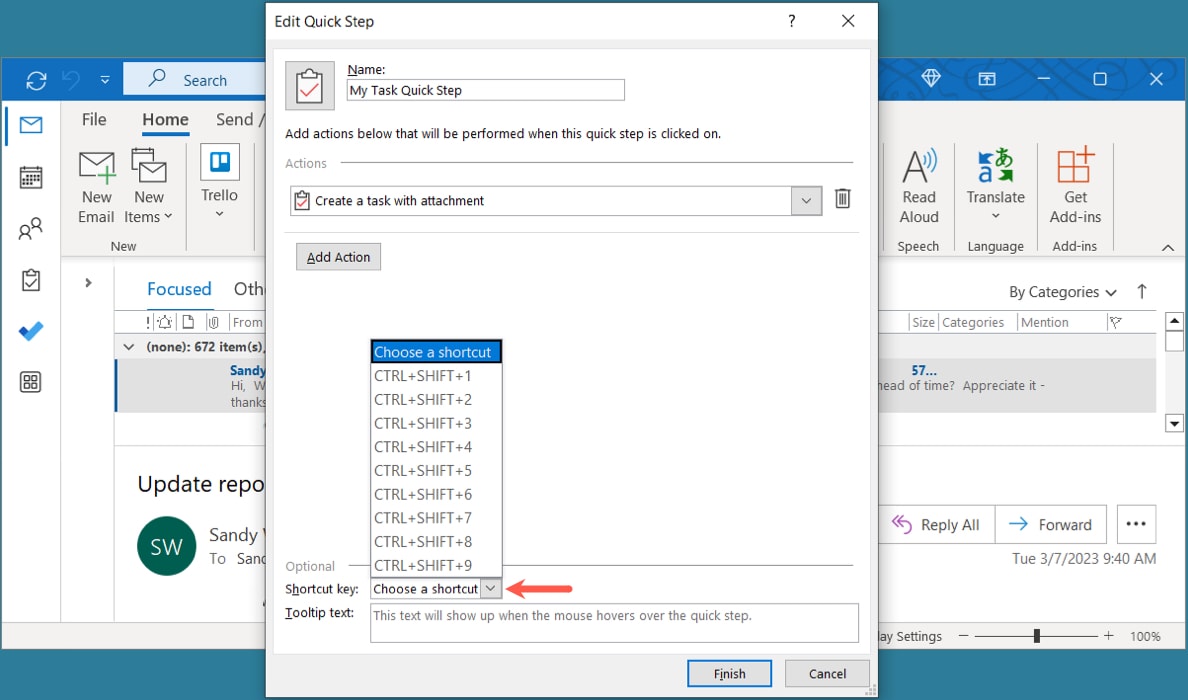Open the Translate language tool
Image resolution: width=1188 pixels, height=700 pixels.
point(995,188)
